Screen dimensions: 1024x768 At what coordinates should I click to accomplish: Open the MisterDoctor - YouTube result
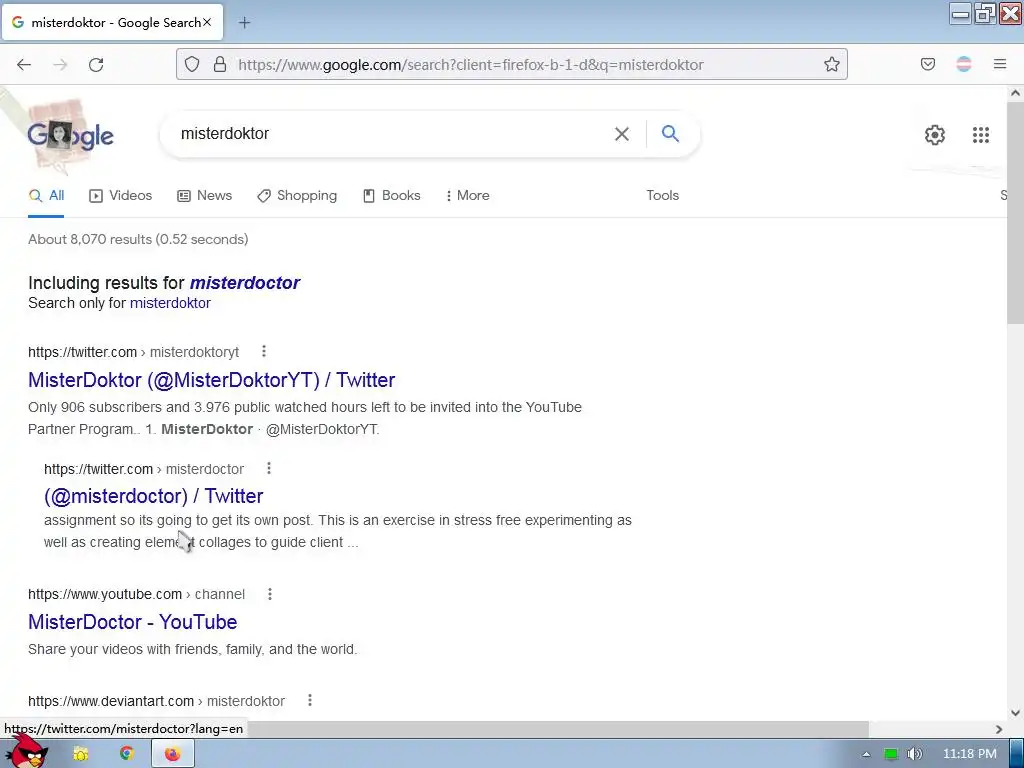133,622
